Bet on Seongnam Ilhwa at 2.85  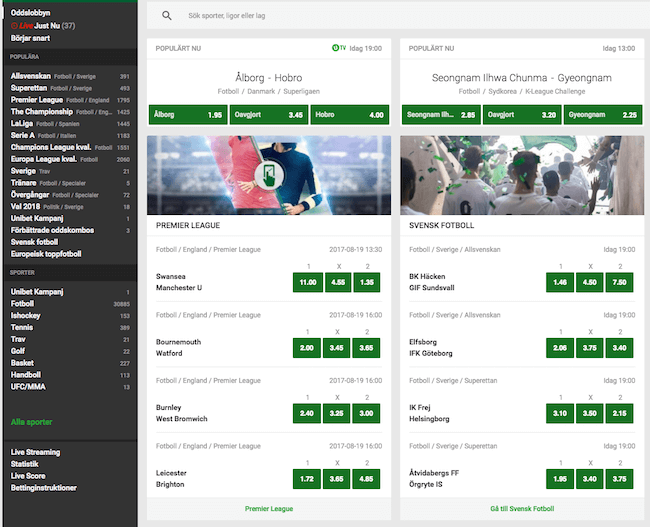[x=441, y=115]
